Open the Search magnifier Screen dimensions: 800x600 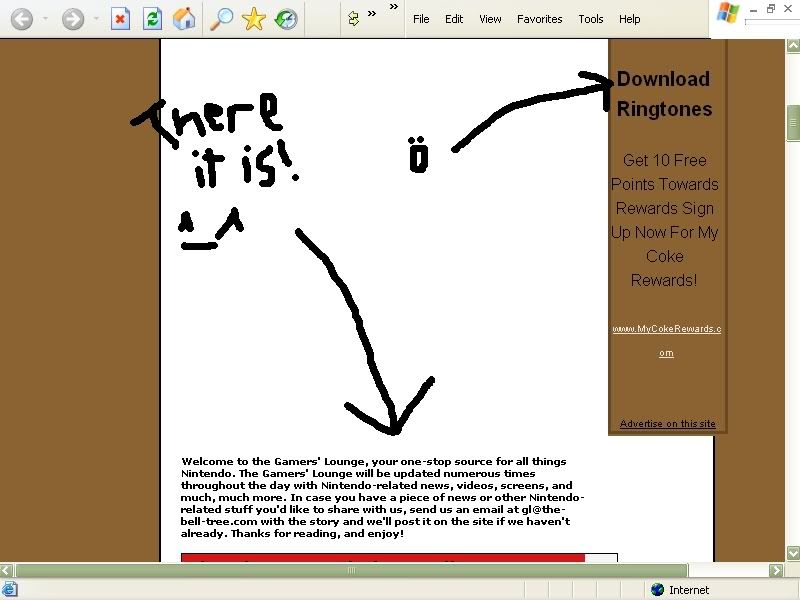(x=222, y=19)
